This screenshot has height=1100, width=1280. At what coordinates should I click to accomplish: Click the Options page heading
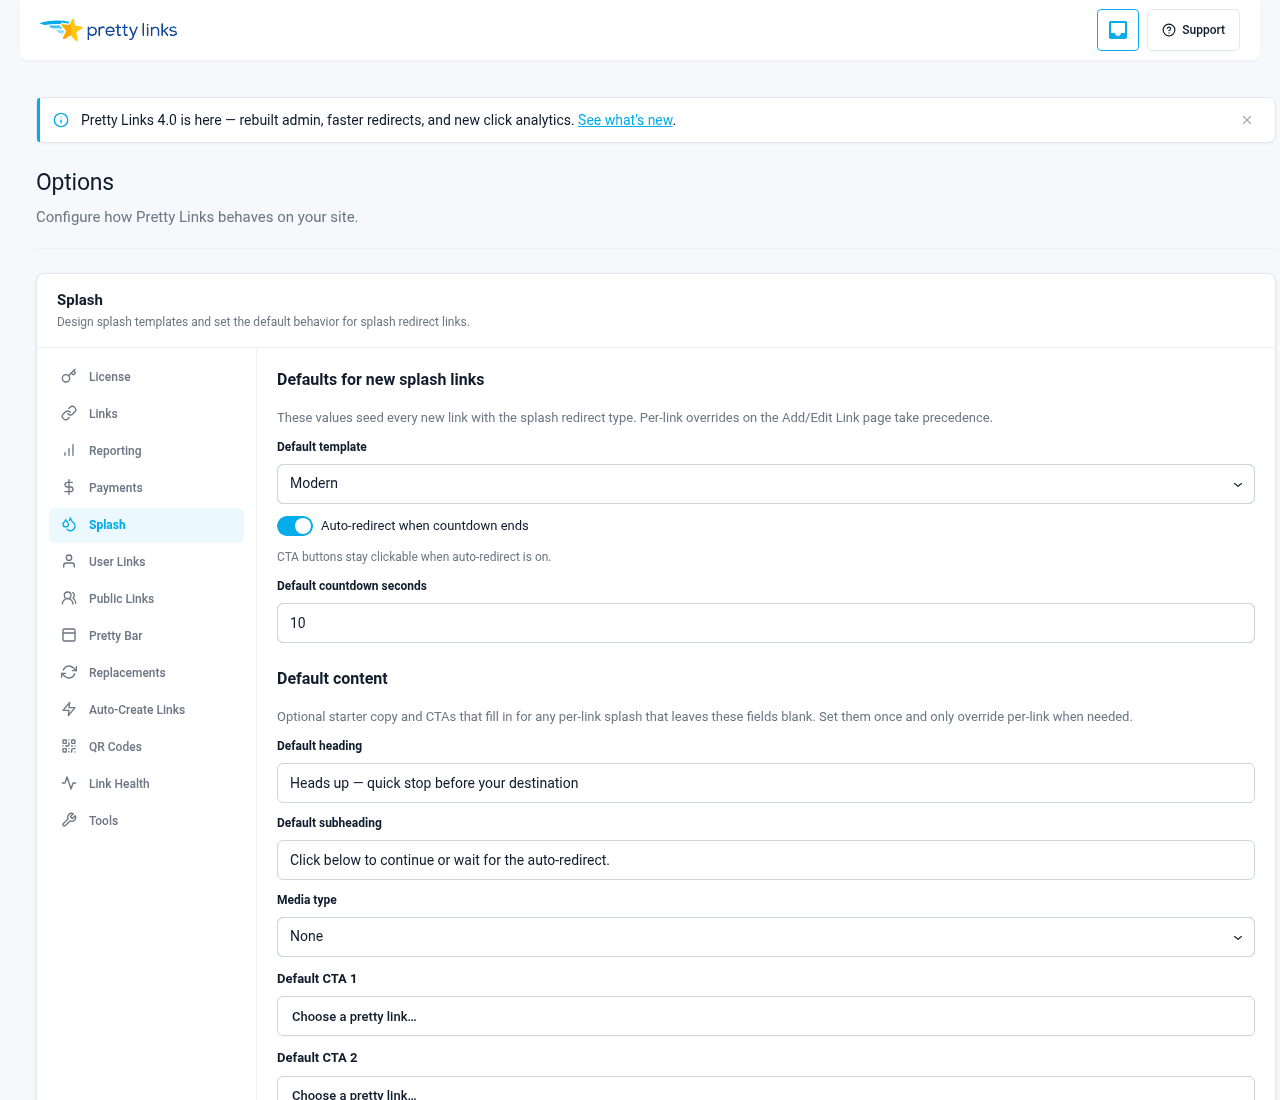click(x=75, y=182)
